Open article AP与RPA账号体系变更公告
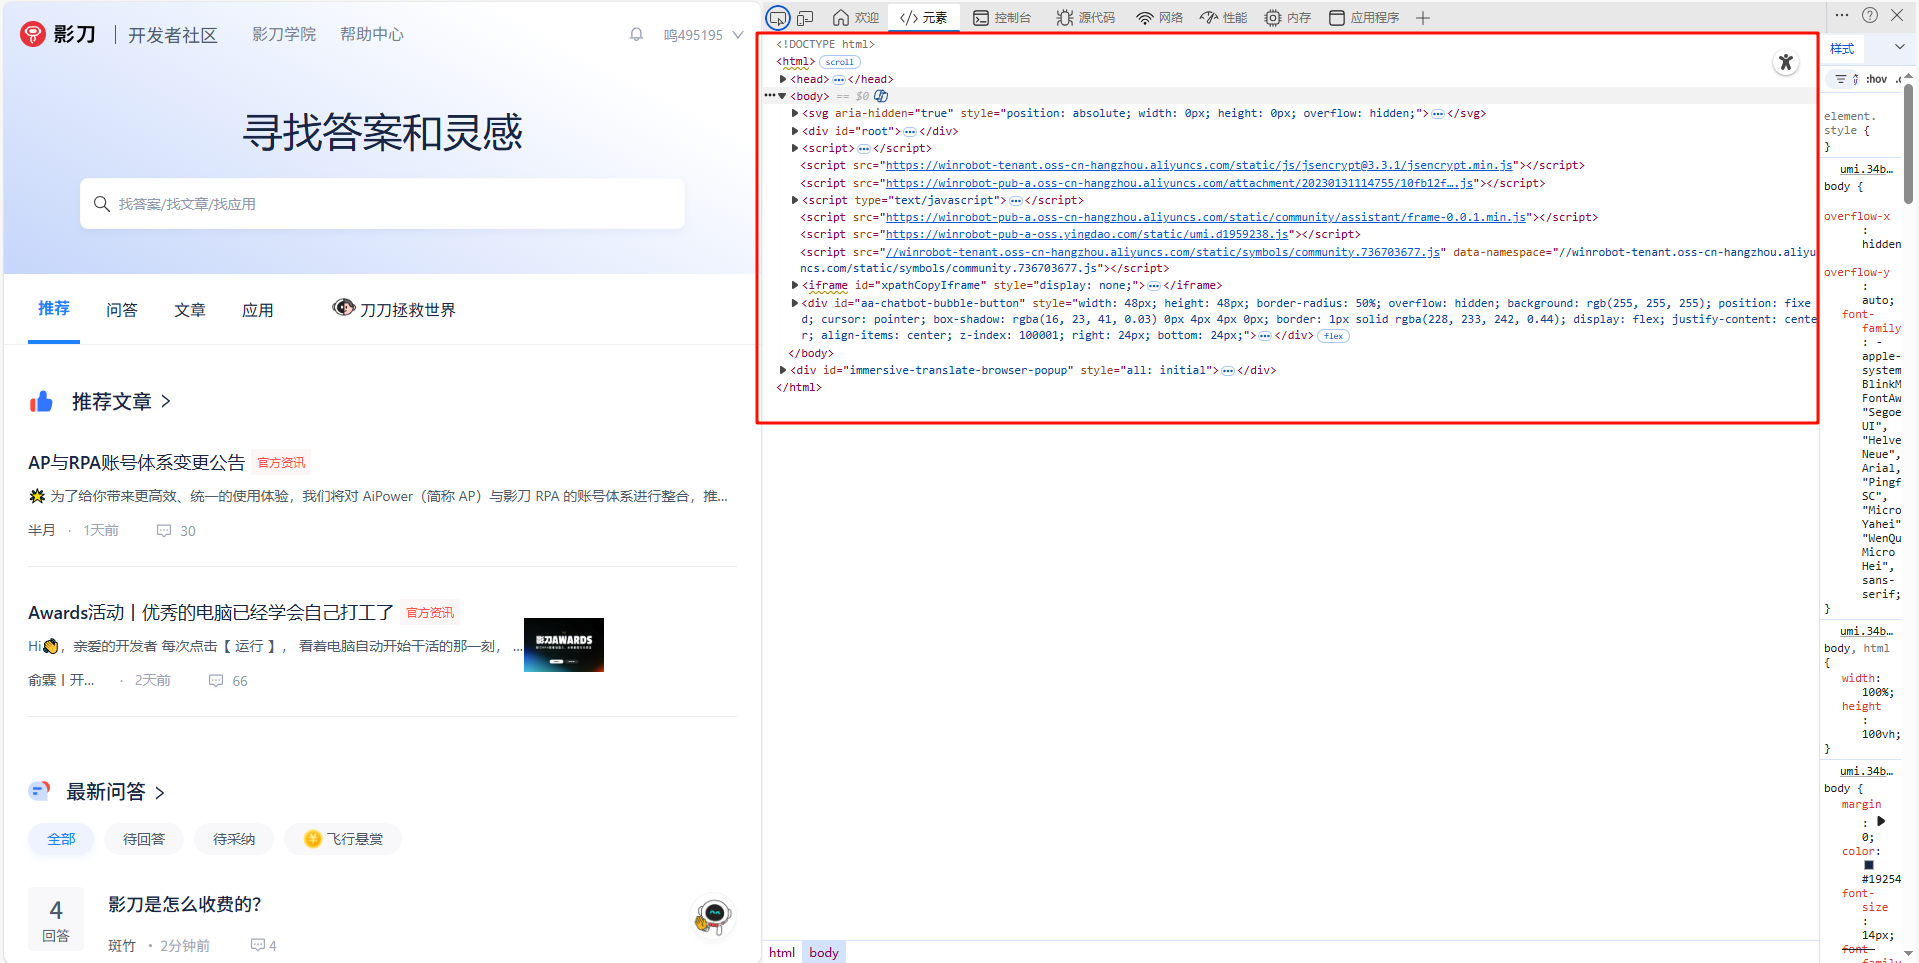This screenshot has height=963, width=1919. tap(136, 462)
